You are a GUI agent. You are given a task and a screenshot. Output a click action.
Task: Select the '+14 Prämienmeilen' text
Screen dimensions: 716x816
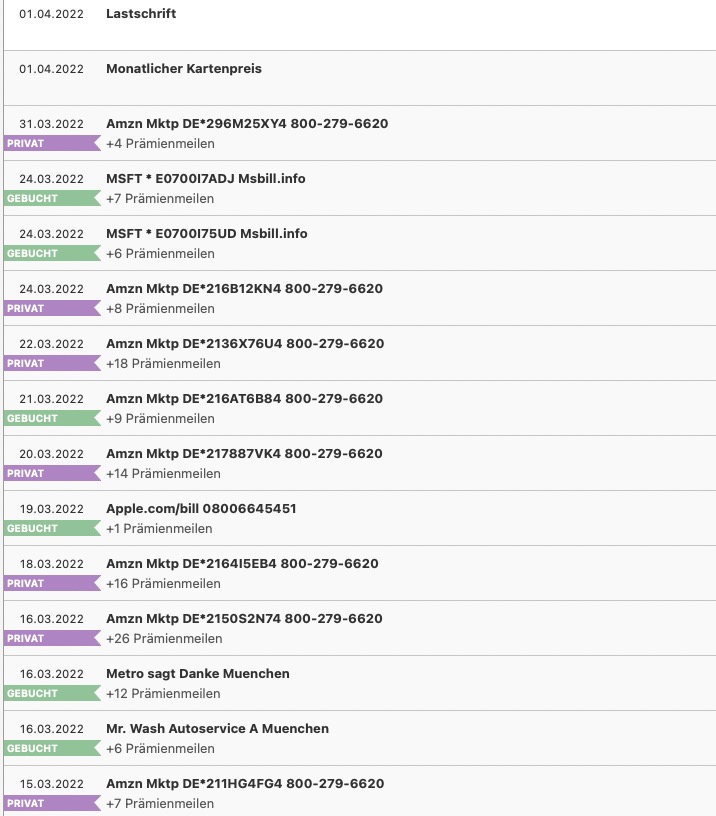pos(163,474)
